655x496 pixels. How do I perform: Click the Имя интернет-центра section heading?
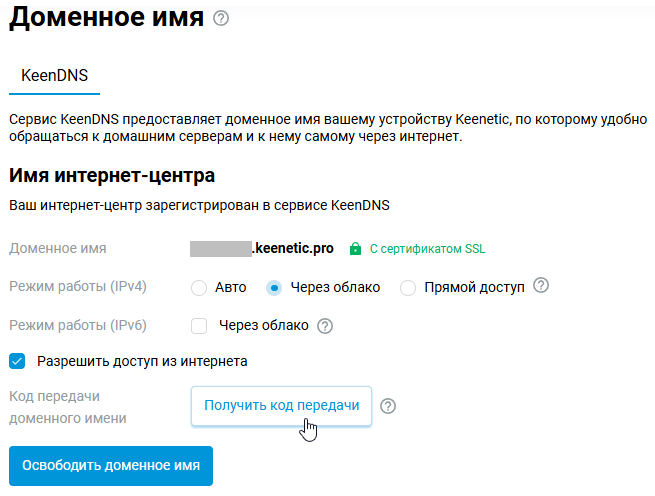point(111,176)
